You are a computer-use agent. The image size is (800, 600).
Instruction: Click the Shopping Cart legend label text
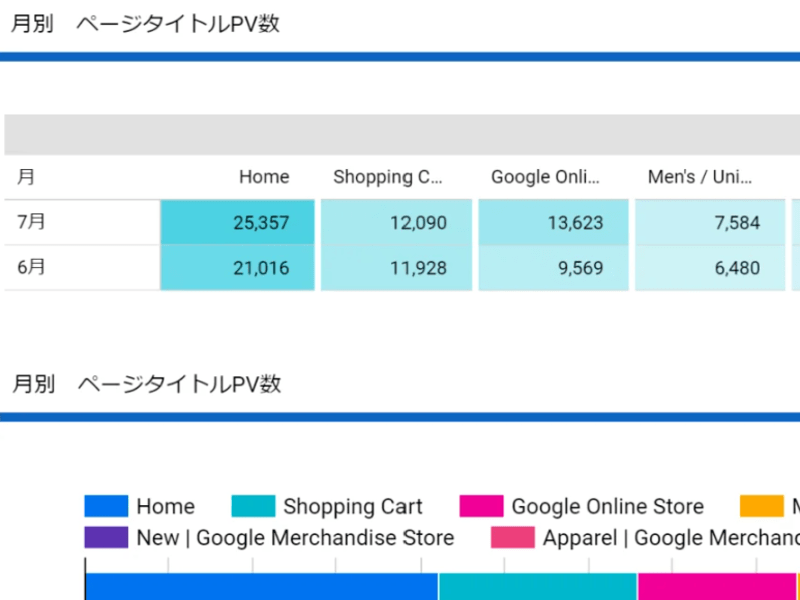click(x=352, y=507)
